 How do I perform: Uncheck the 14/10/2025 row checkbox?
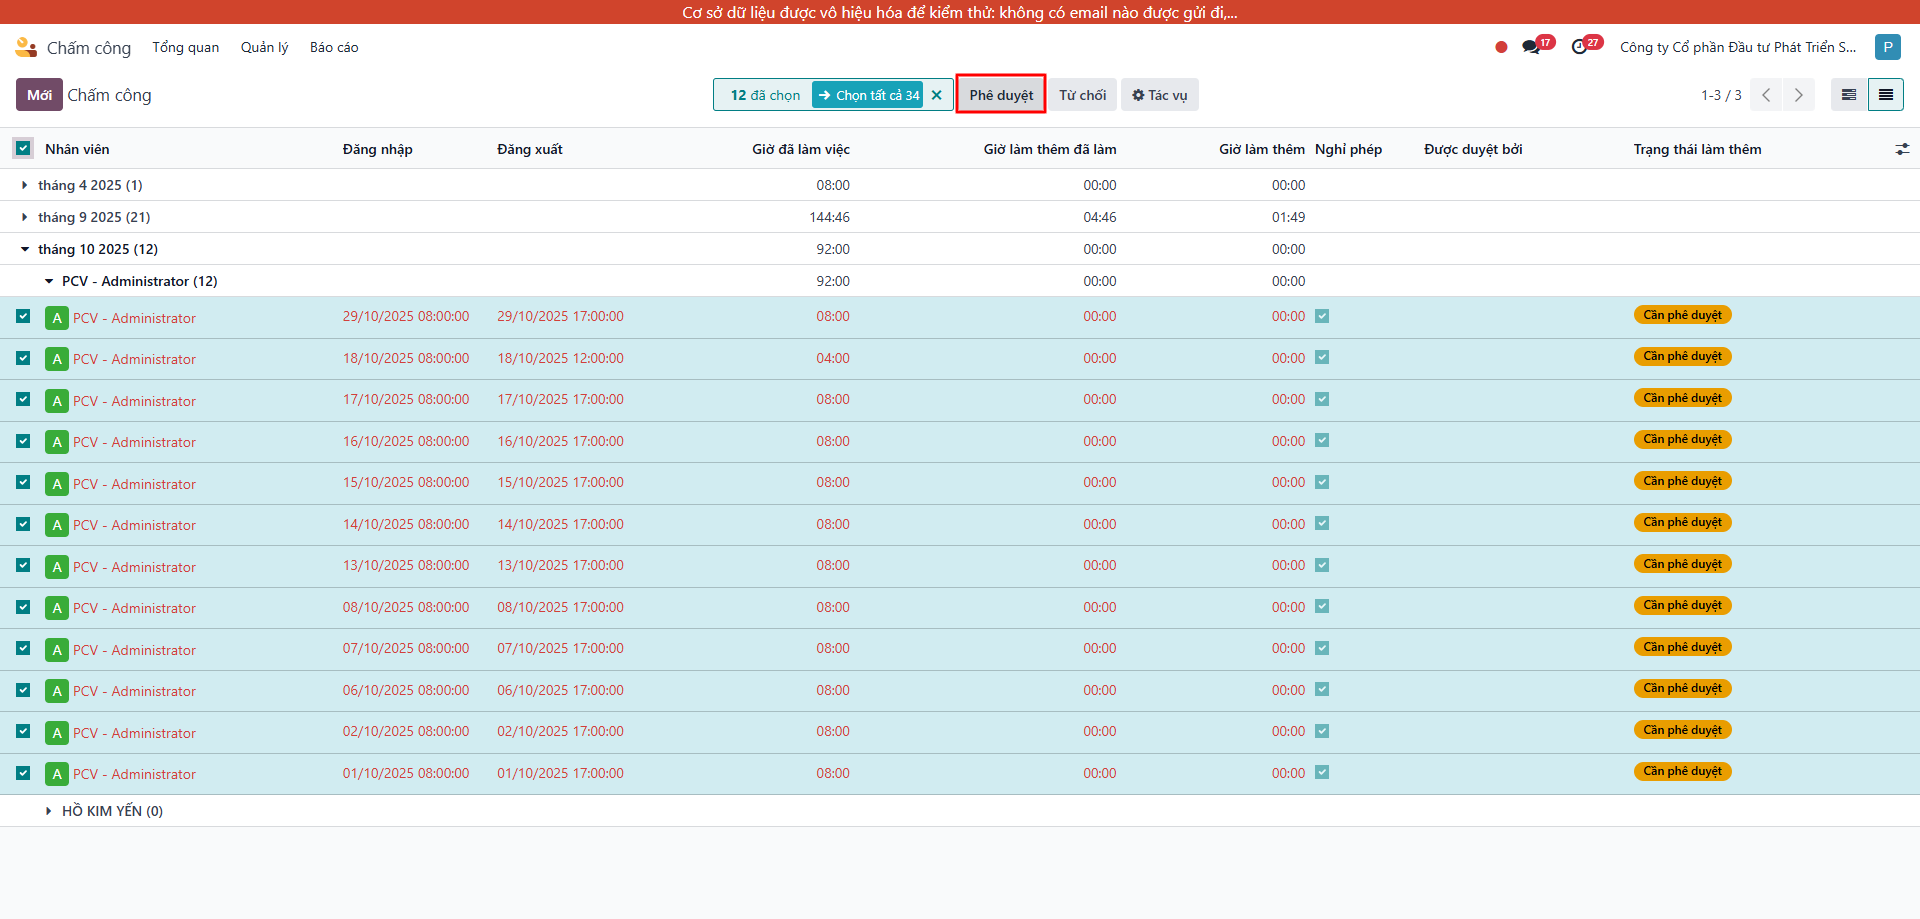click(23, 524)
